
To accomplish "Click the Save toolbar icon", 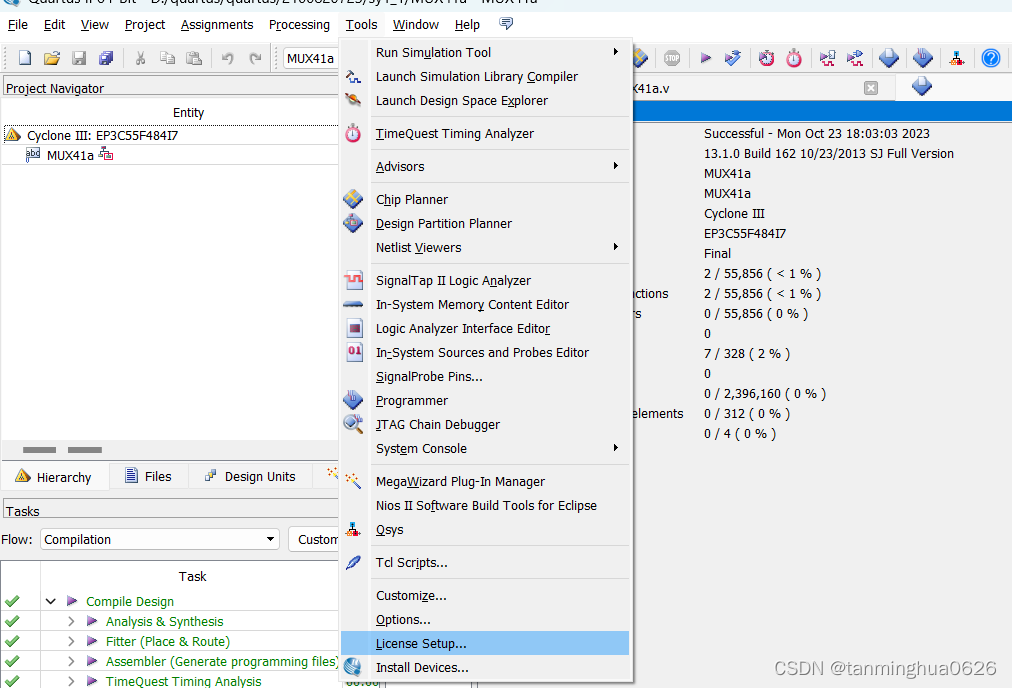I will (x=79, y=58).
